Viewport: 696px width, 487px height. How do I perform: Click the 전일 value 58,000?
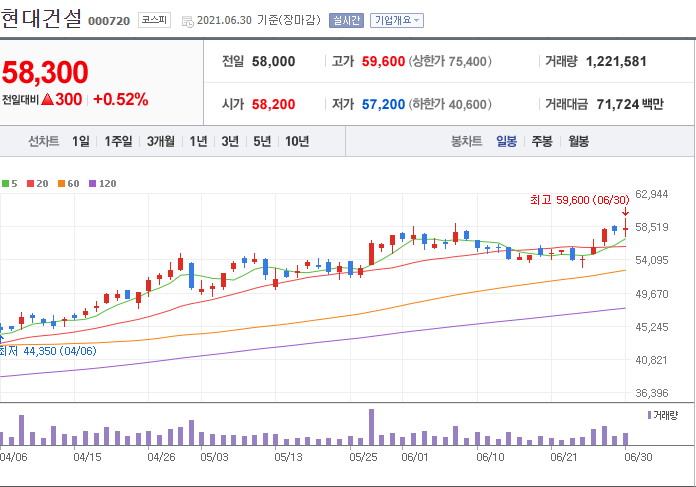tap(273, 61)
